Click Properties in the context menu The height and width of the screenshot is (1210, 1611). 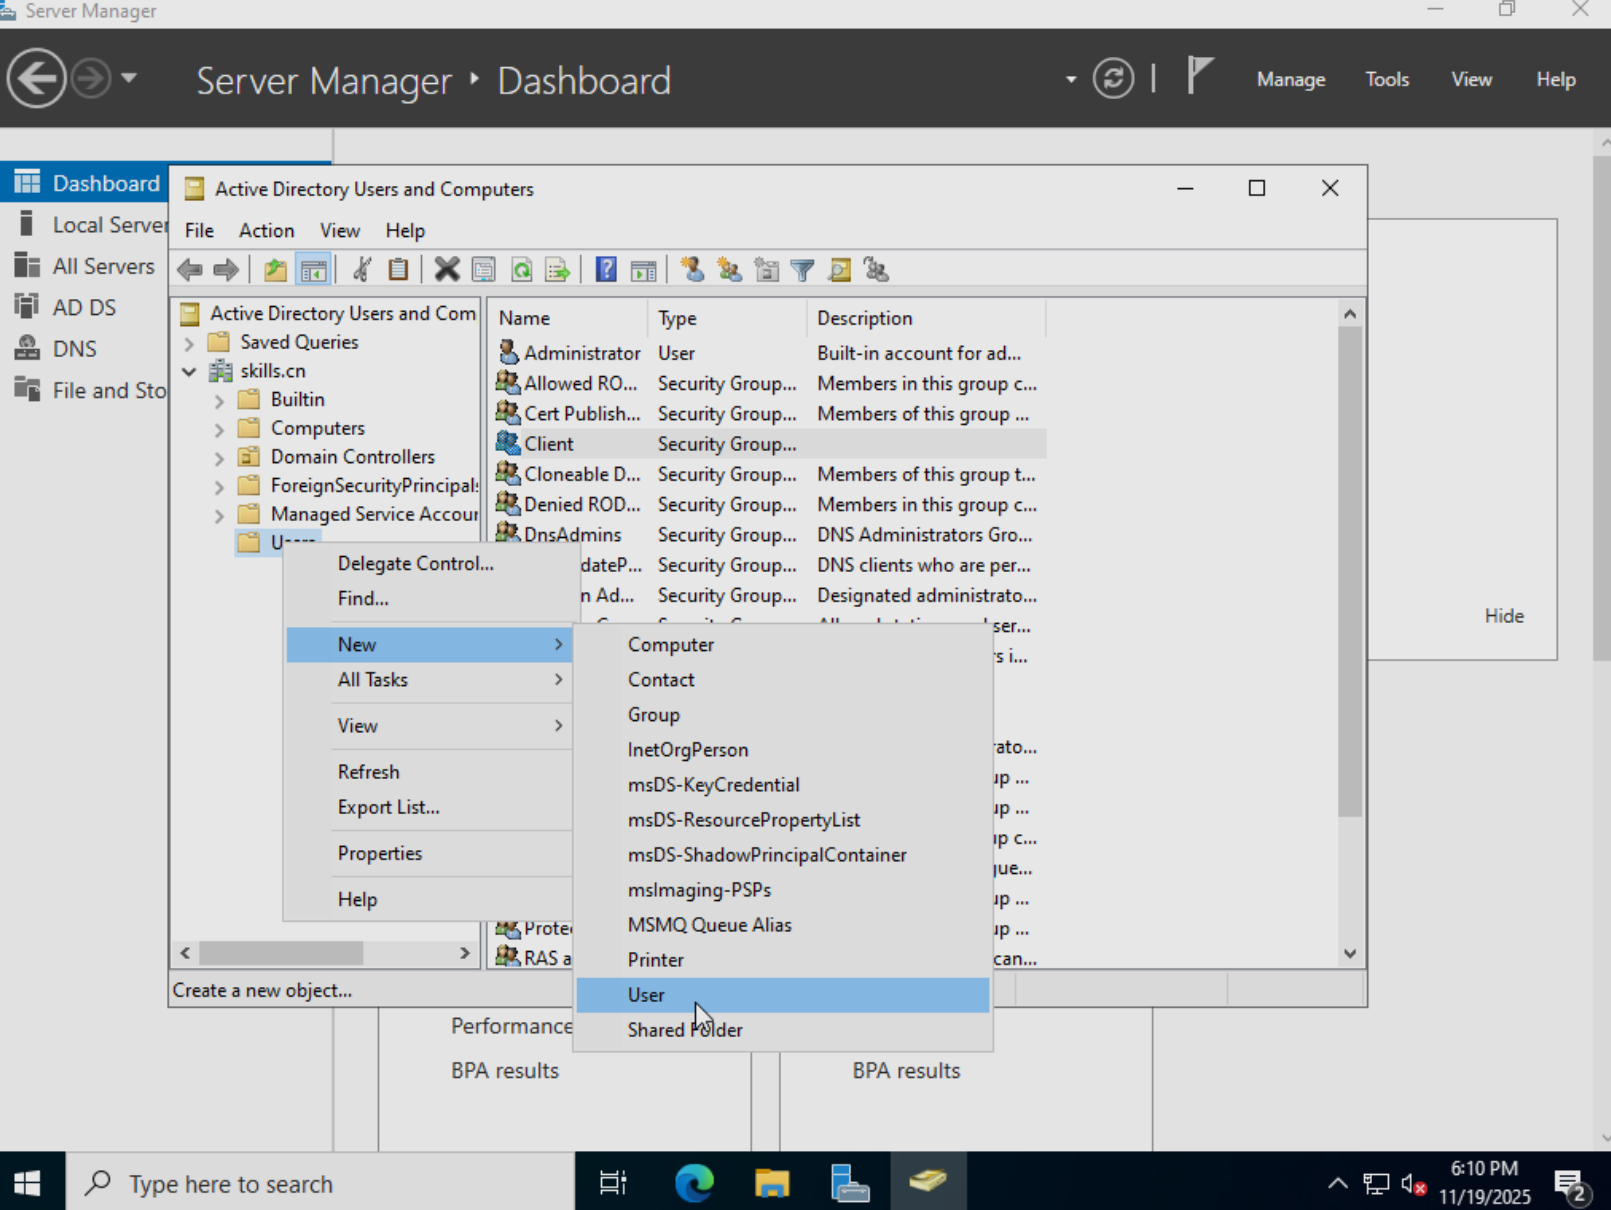(x=429, y=853)
